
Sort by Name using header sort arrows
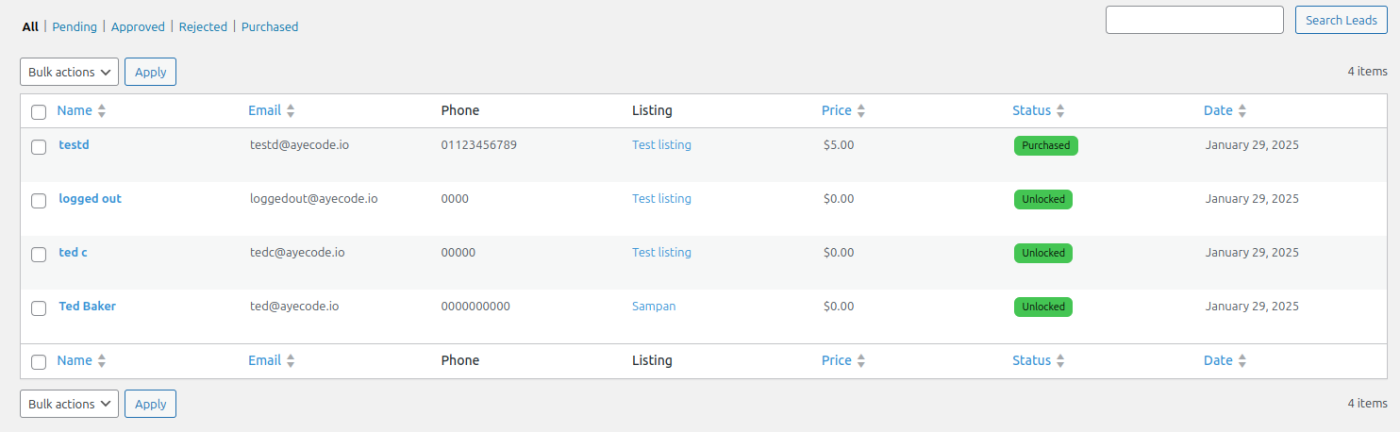(x=101, y=111)
